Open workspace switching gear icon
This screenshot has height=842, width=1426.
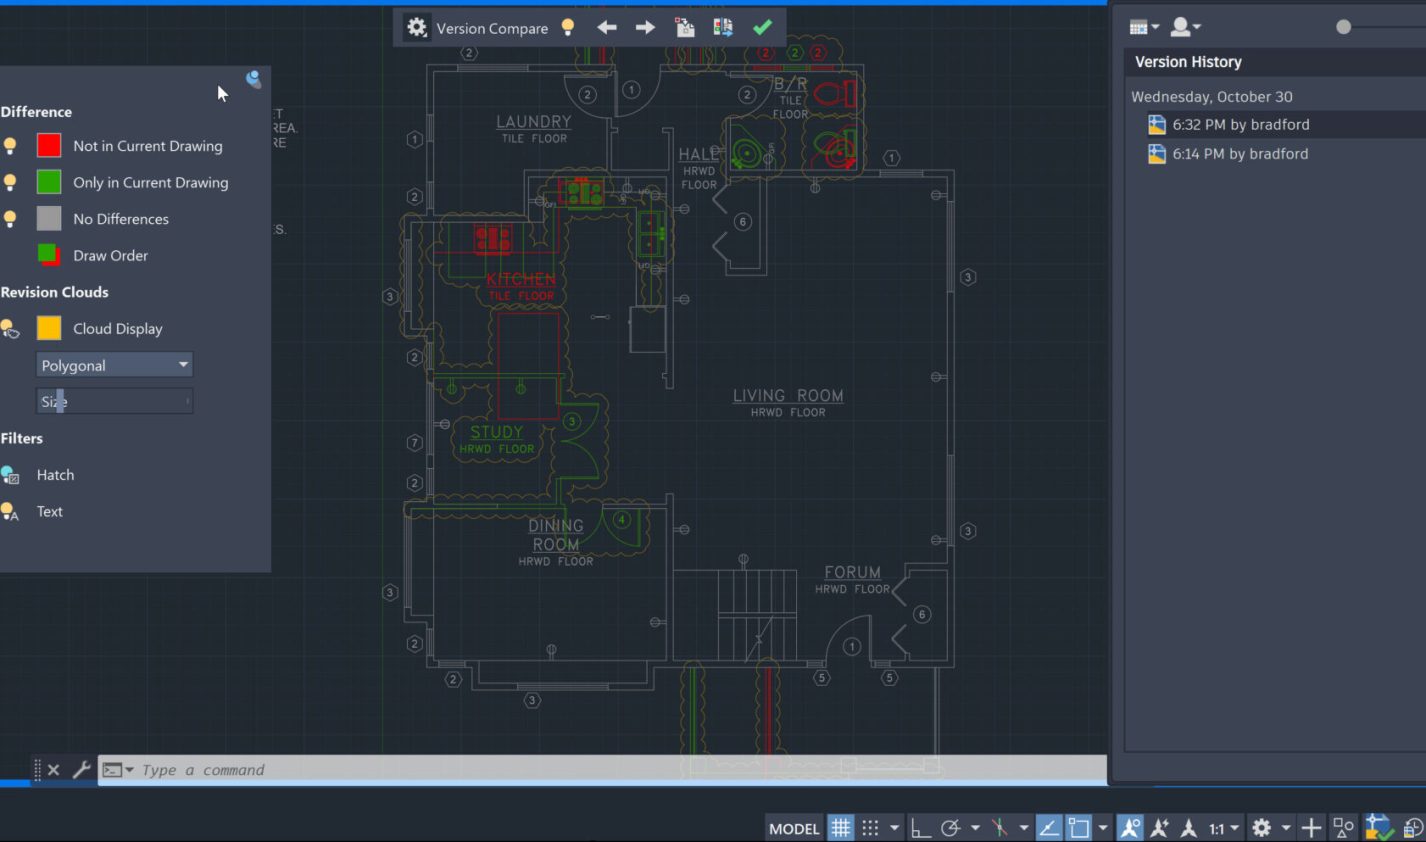pyautogui.click(x=1262, y=828)
